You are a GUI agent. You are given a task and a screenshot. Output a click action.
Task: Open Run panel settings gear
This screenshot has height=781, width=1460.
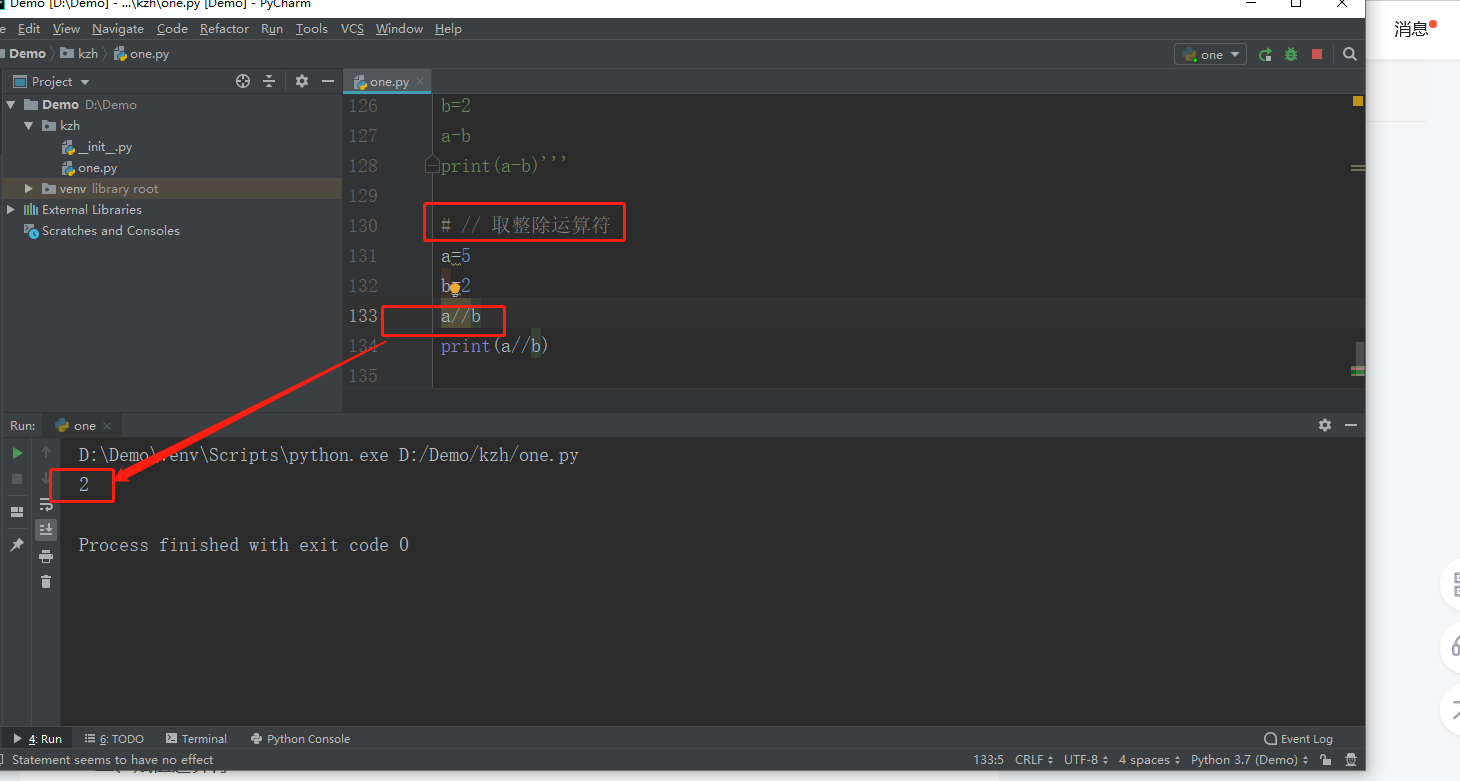point(1325,425)
